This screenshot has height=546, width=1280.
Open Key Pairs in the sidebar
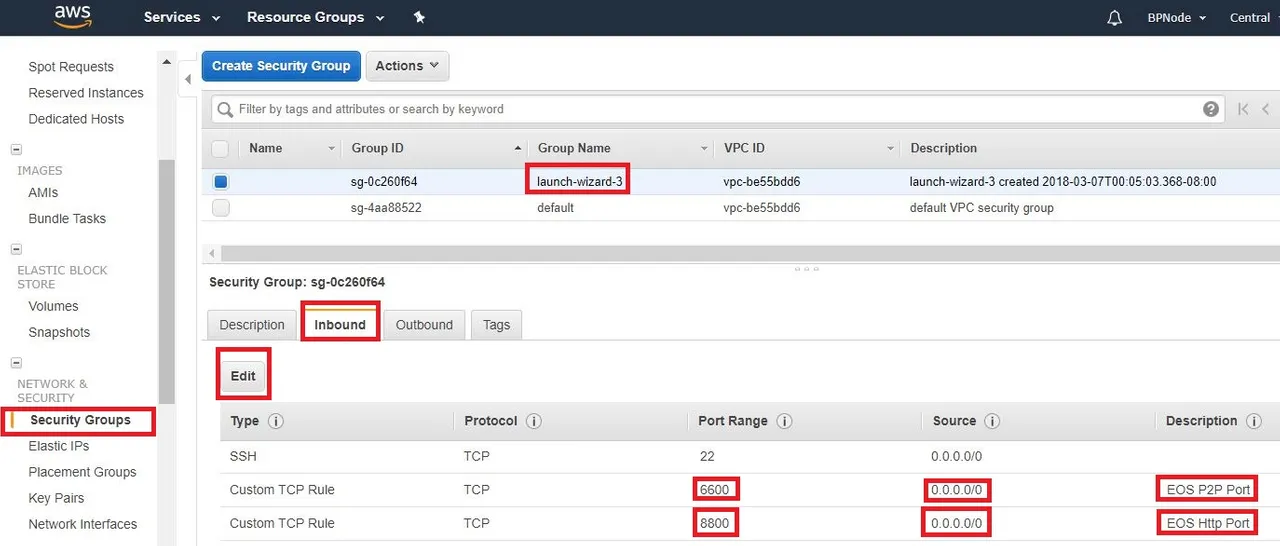[x=56, y=498]
